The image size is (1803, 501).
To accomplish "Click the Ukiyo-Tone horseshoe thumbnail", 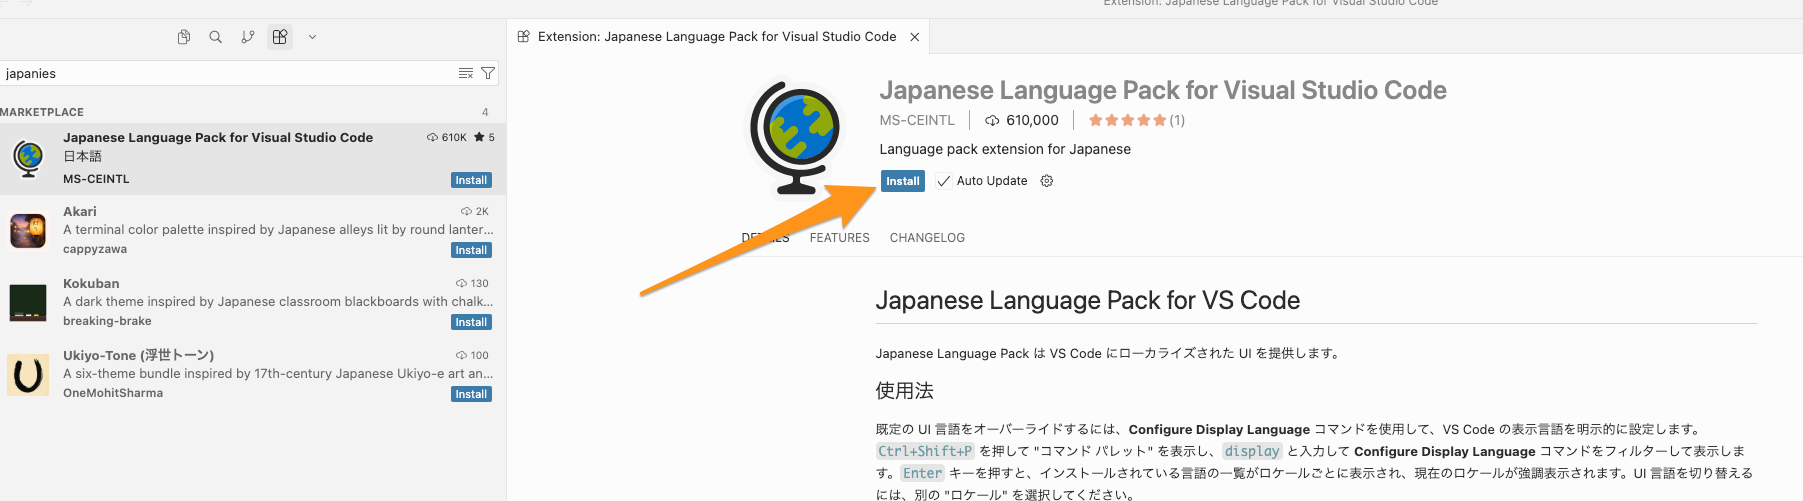I will coord(28,375).
